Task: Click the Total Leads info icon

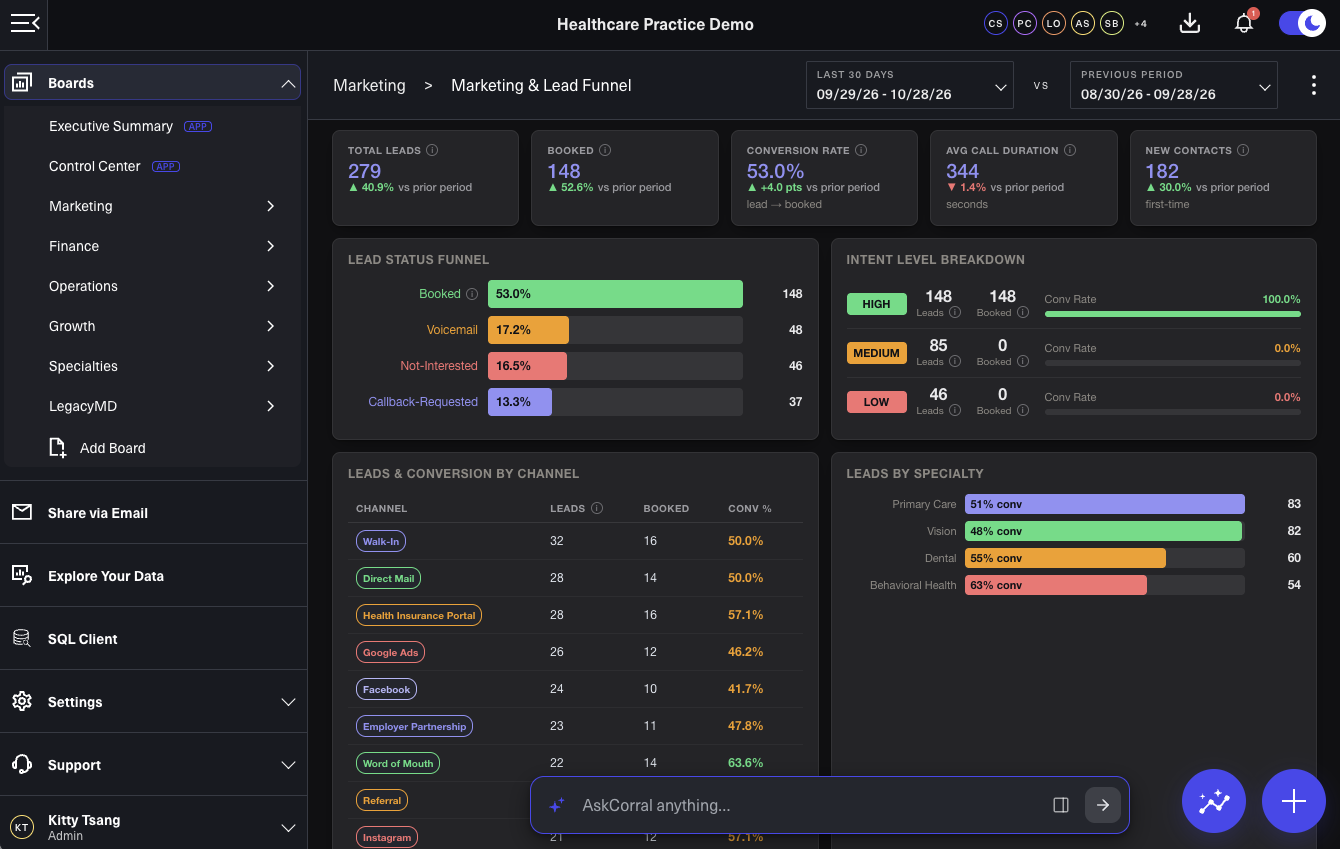Action: pos(433,150)
